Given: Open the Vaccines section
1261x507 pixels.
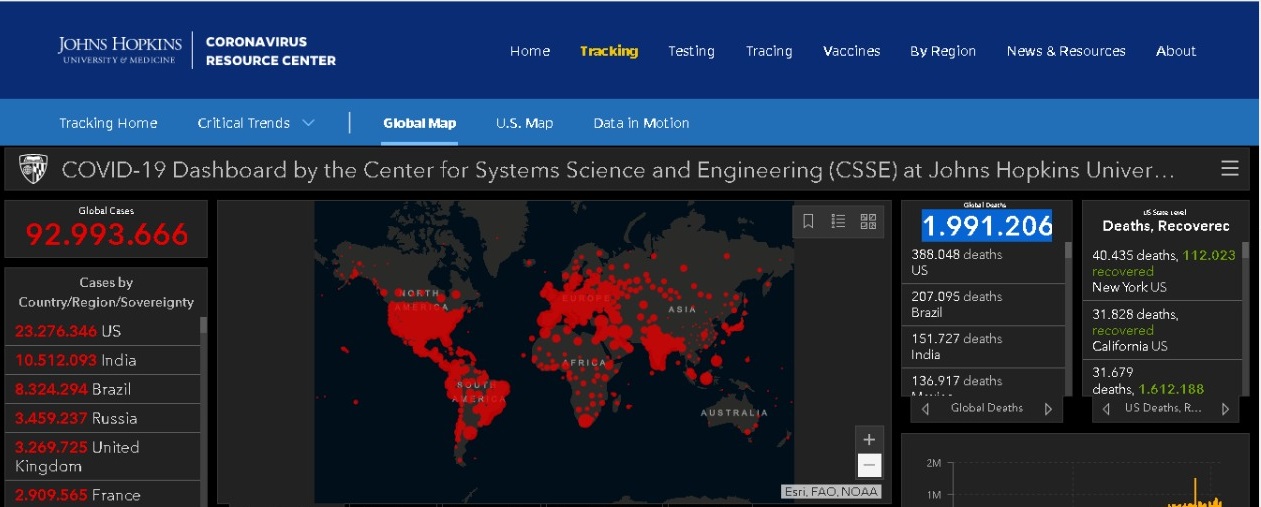Looking at the screenshot, I should (x=852, y=51).
